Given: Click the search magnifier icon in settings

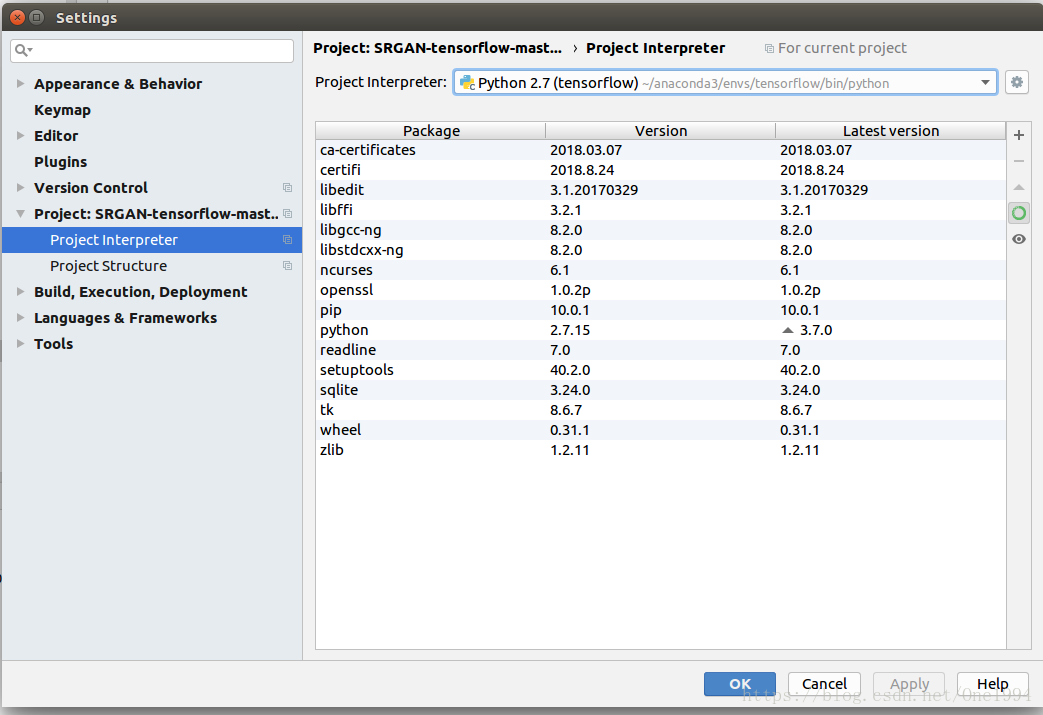Looking at the screenshot, I should (x=23, y=50).
